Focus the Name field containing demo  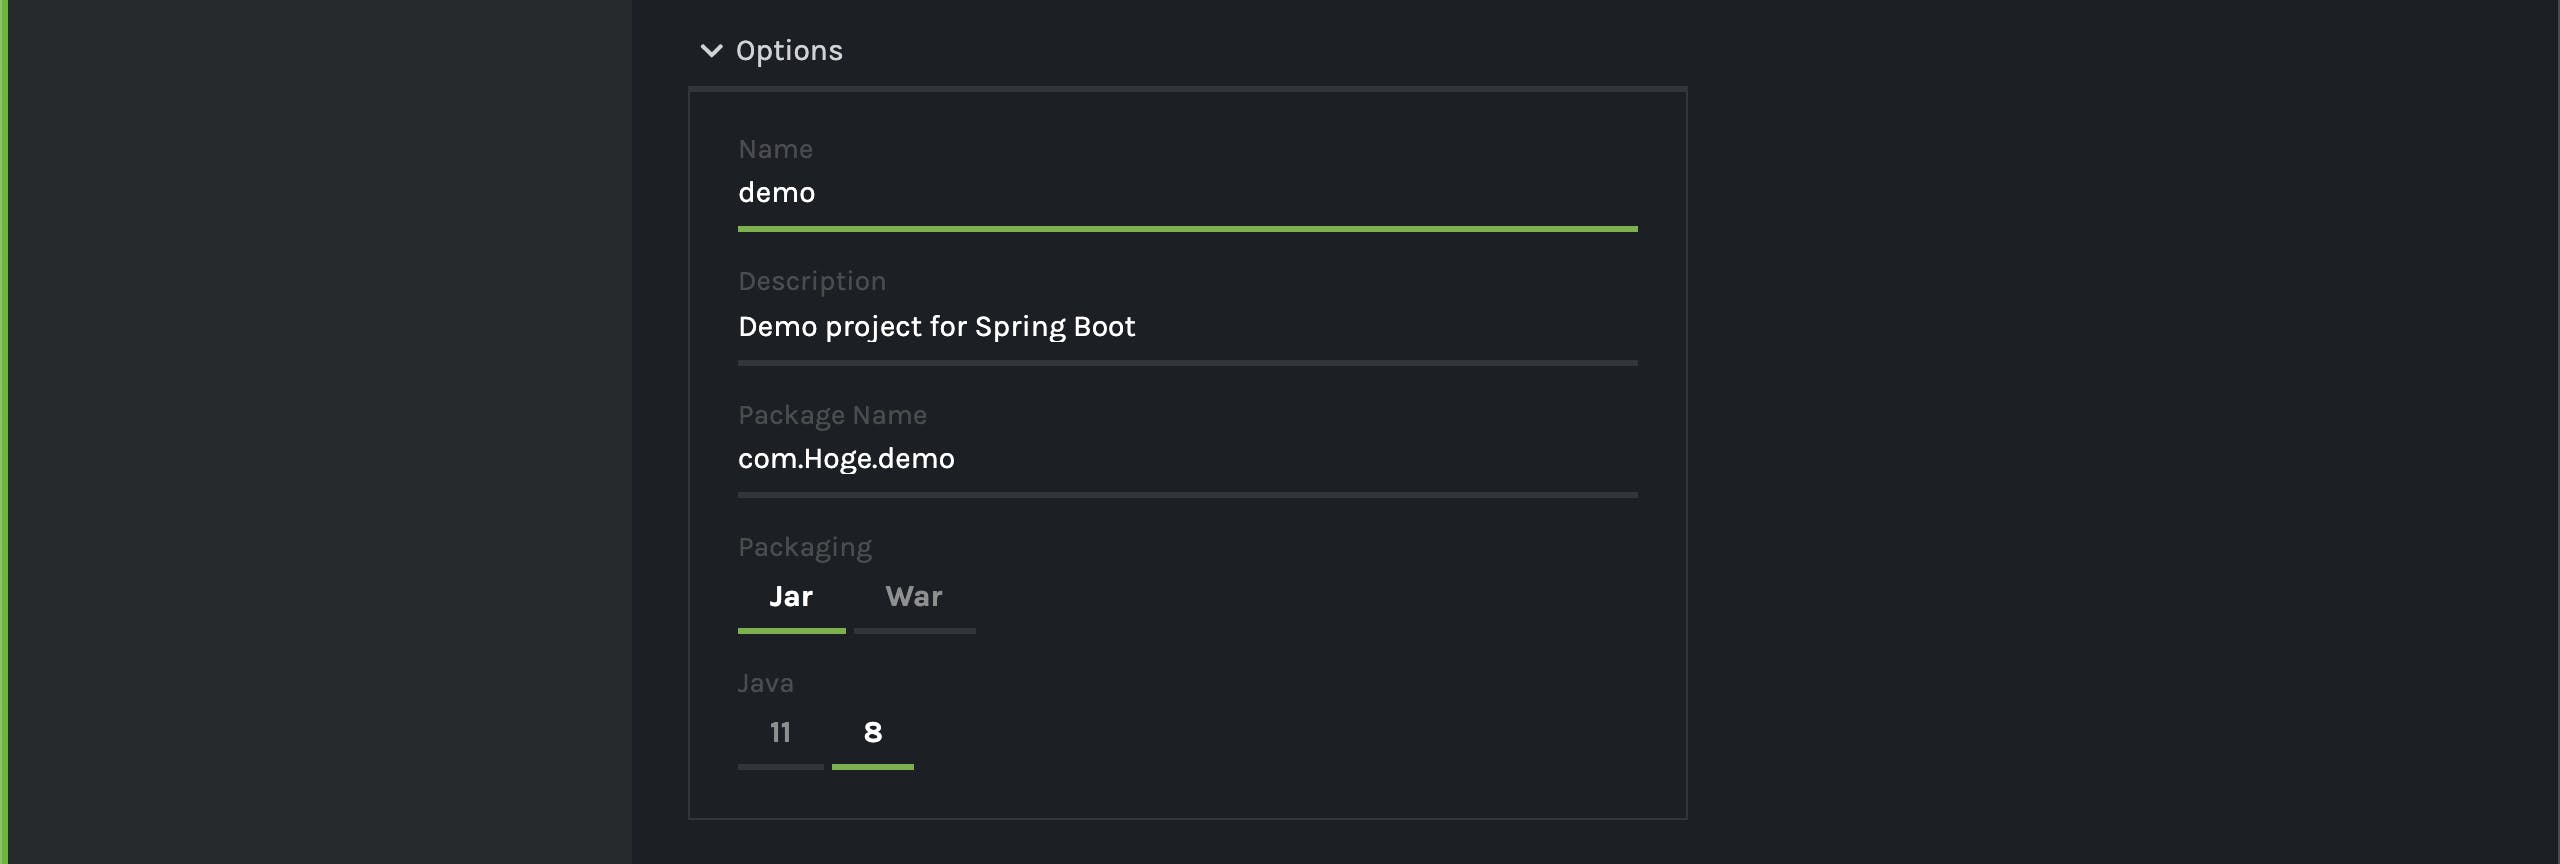(x=1187, y=193)
